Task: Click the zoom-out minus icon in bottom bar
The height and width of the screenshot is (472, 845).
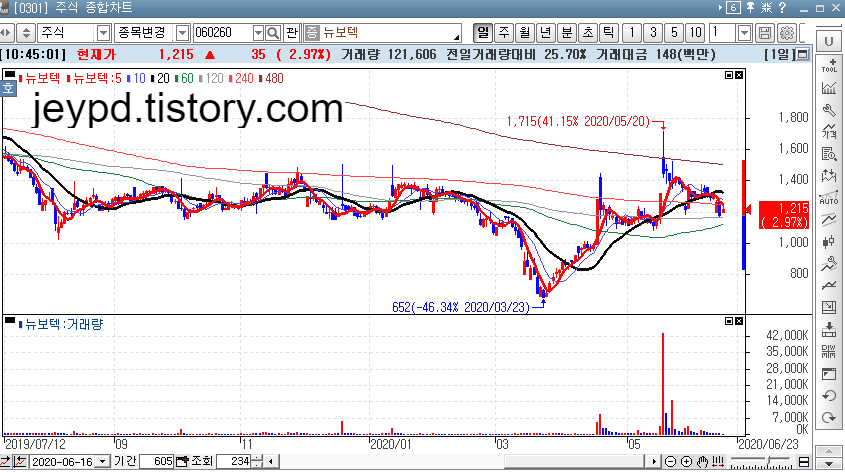Action: tap(670, 462)
